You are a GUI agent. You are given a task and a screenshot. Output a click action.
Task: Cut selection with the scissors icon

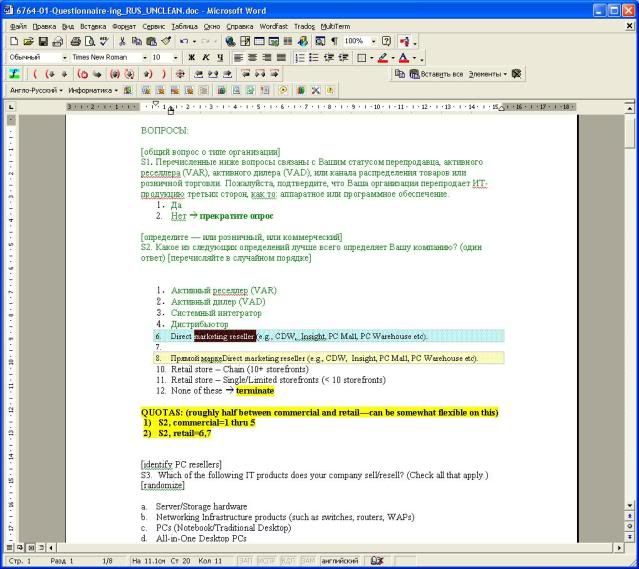(x=122, y=41)
